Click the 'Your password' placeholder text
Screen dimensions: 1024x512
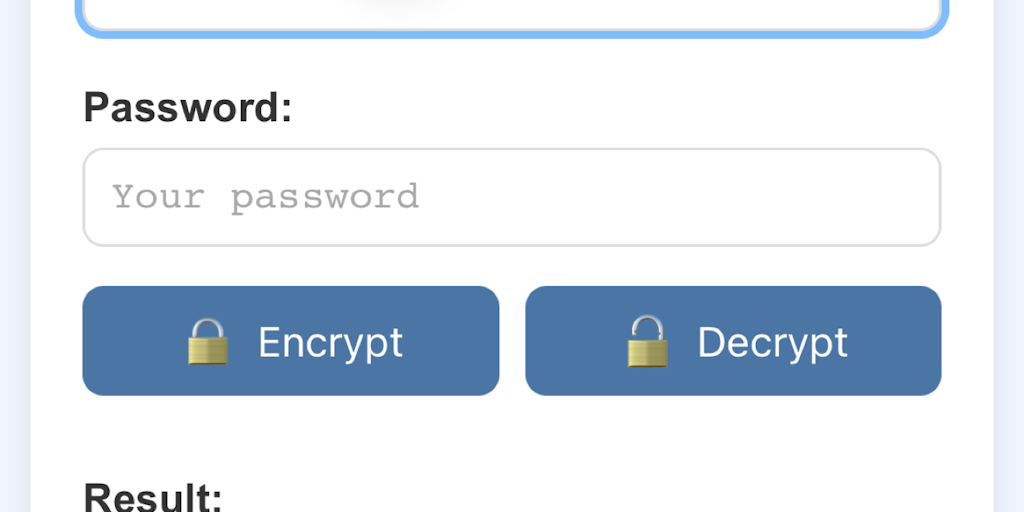click(266, 197)
